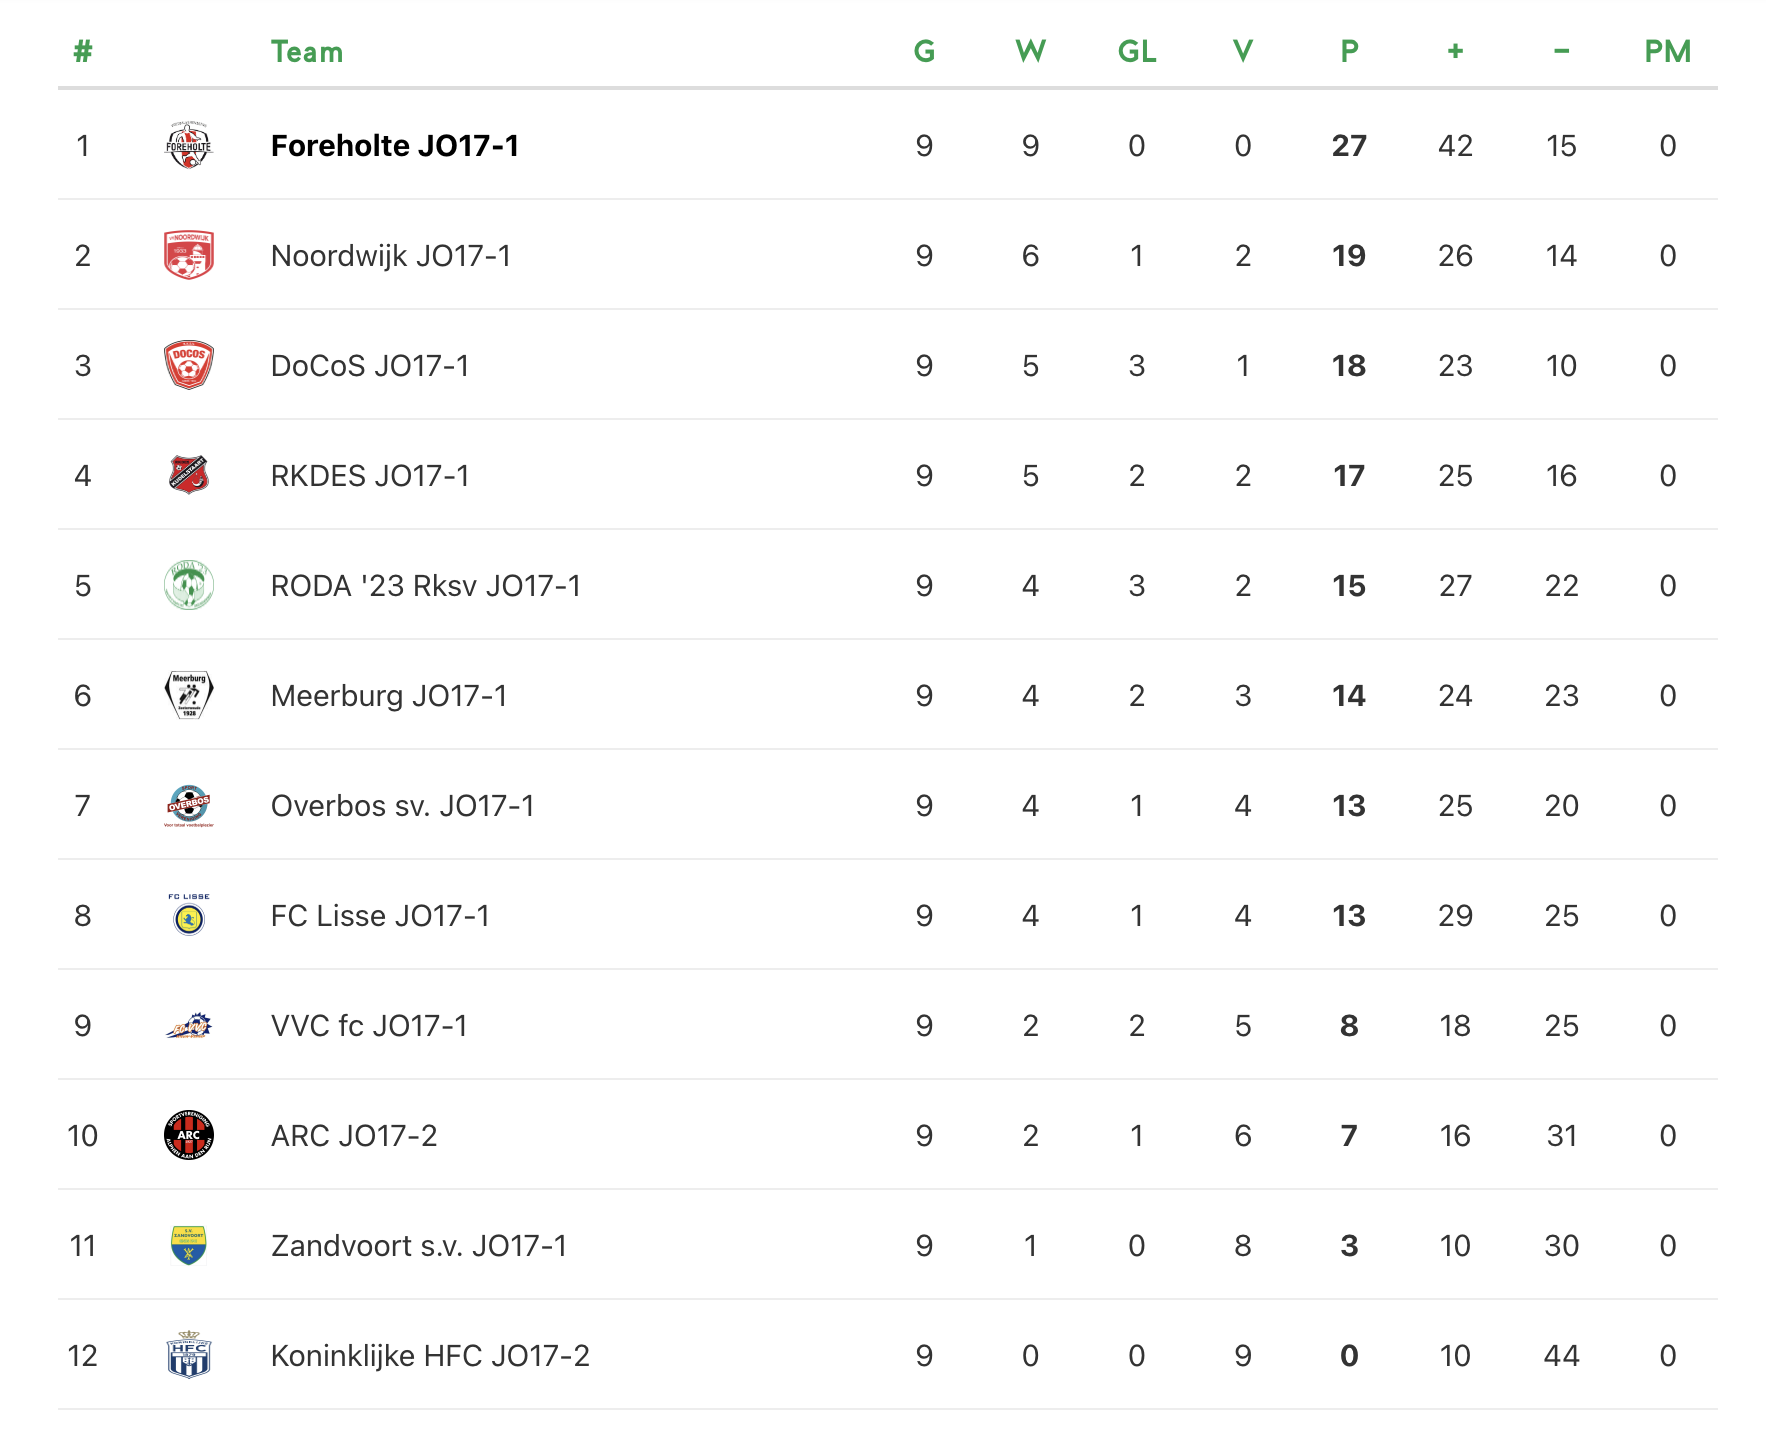Screen dimensions: 1766x1446
Task: Click the Meerburg club emblem
Action: coord(188,695)
